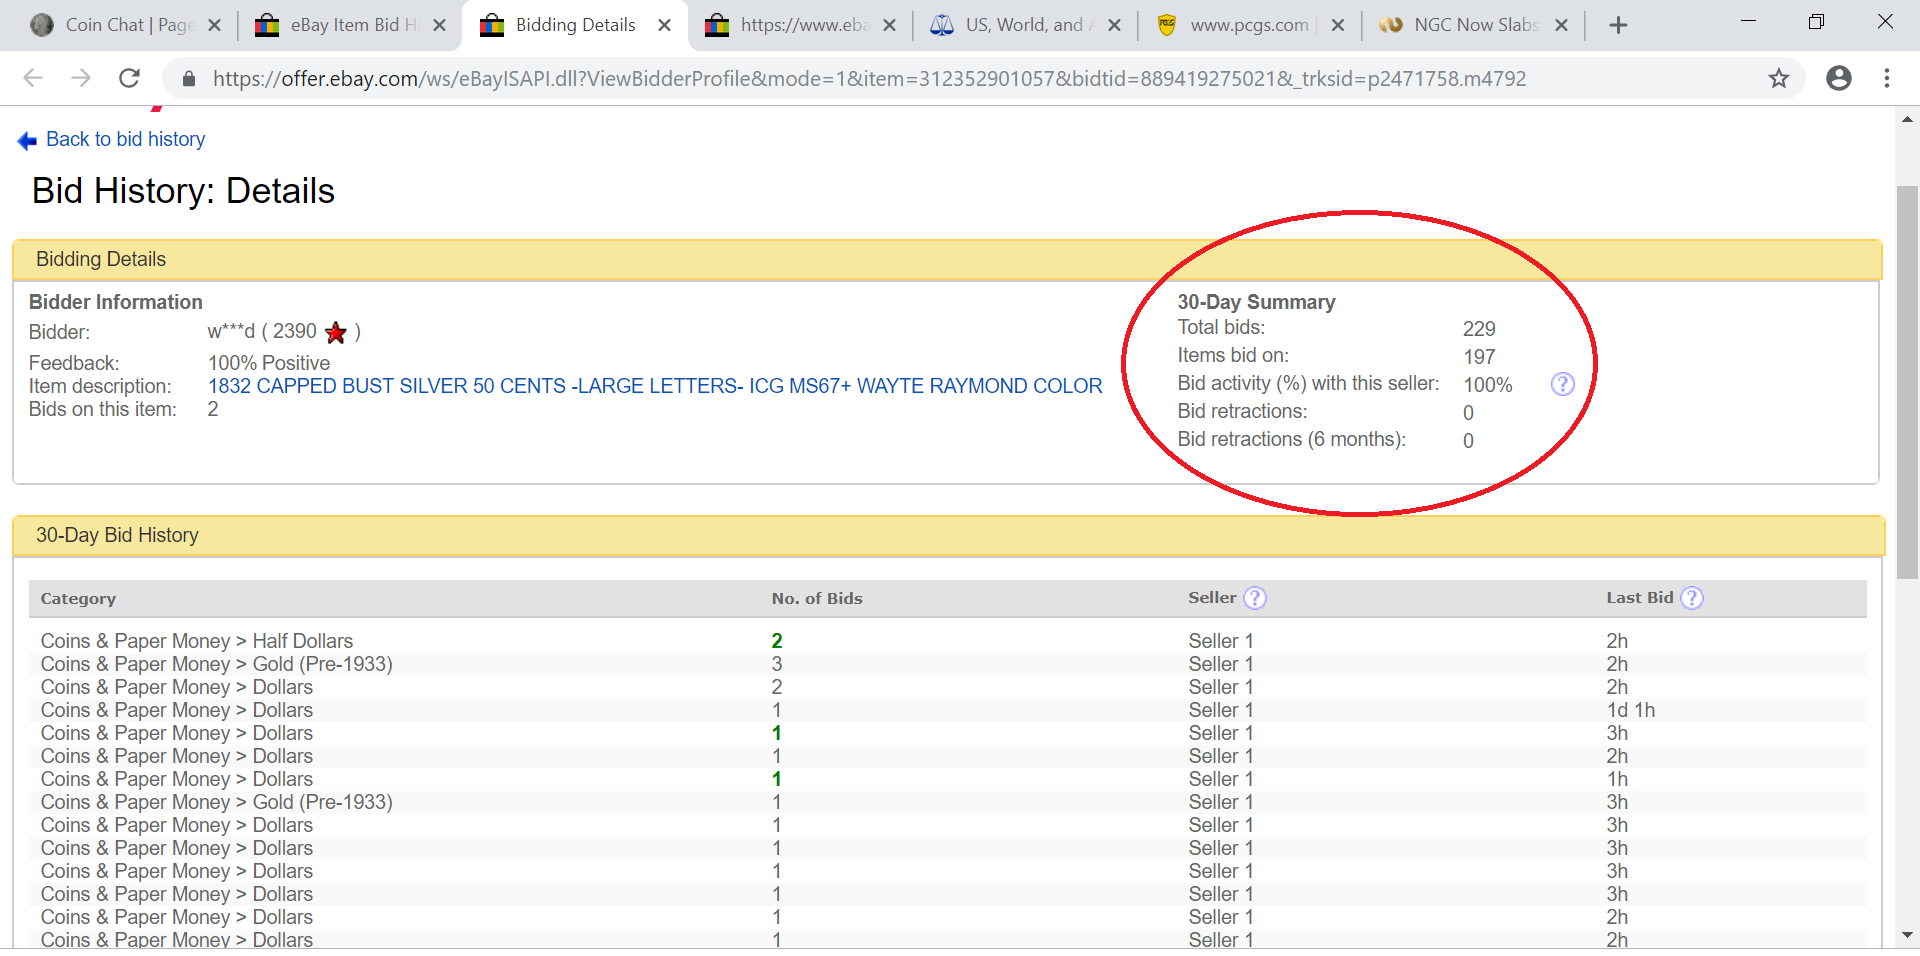
Task: Open the Chrome profile account icon
Action: (1838, 78)
